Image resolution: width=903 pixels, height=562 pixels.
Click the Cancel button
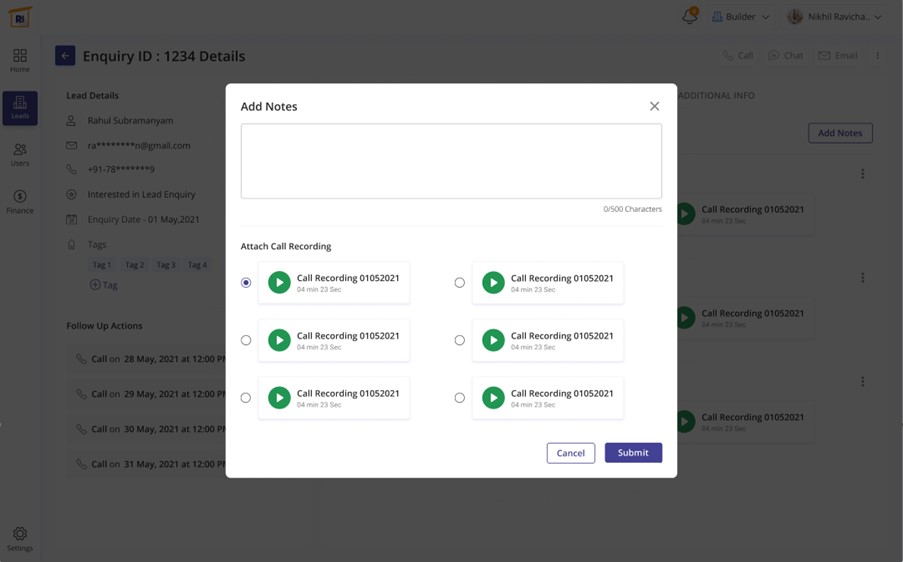[x=571, y=453]
